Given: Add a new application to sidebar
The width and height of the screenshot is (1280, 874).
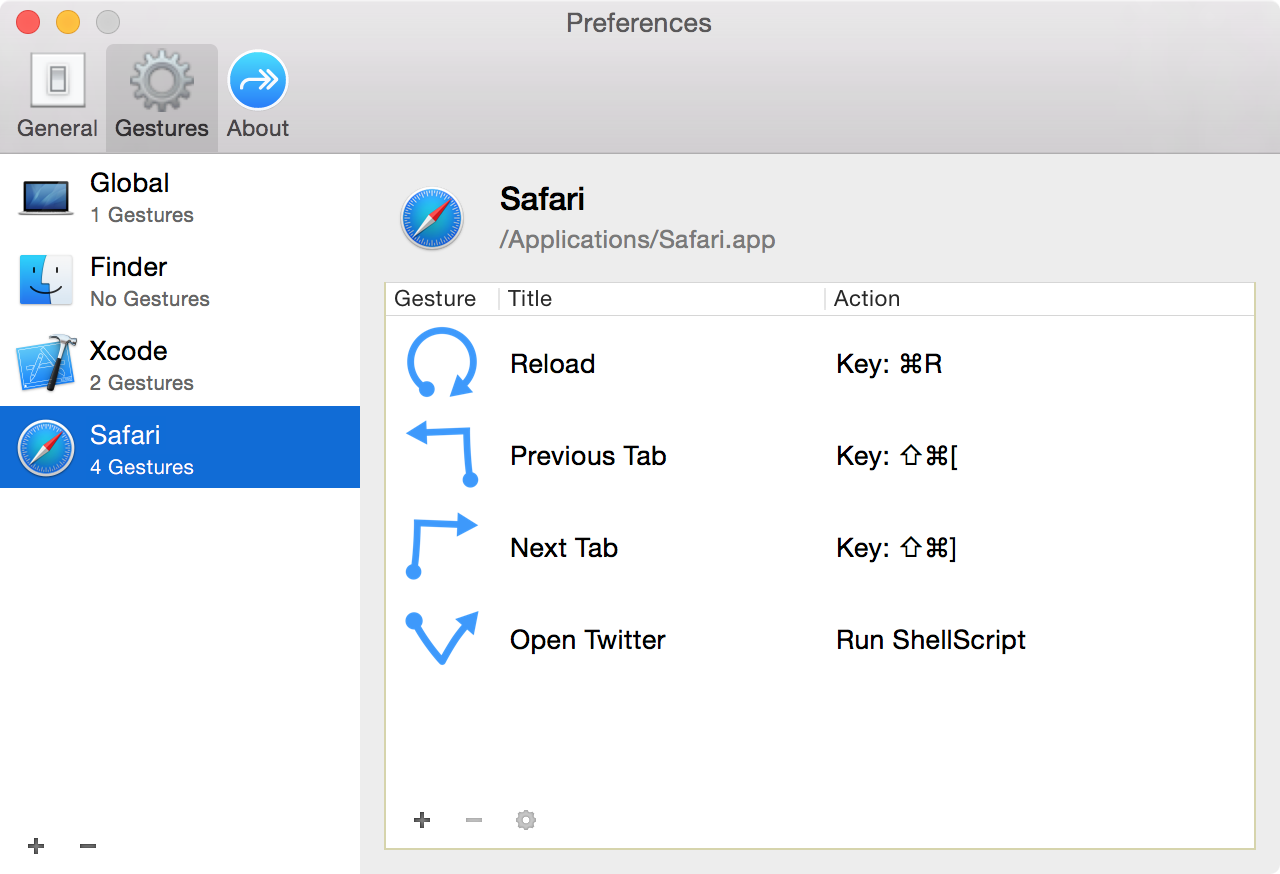Looking at the screenshot, I should click(36, 846).
